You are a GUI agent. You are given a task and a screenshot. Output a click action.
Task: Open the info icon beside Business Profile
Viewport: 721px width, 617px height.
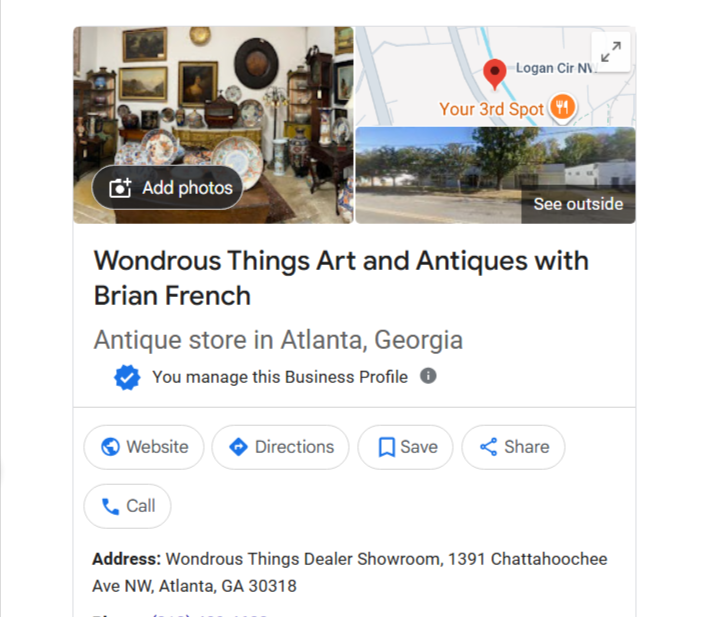pos(428,376)
